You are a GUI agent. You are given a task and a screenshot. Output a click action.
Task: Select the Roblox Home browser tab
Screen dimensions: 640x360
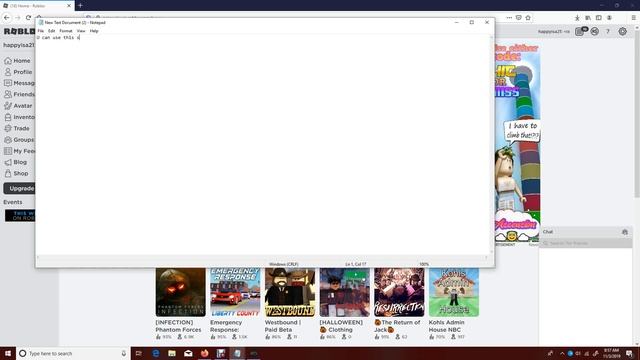coord(37,6)
